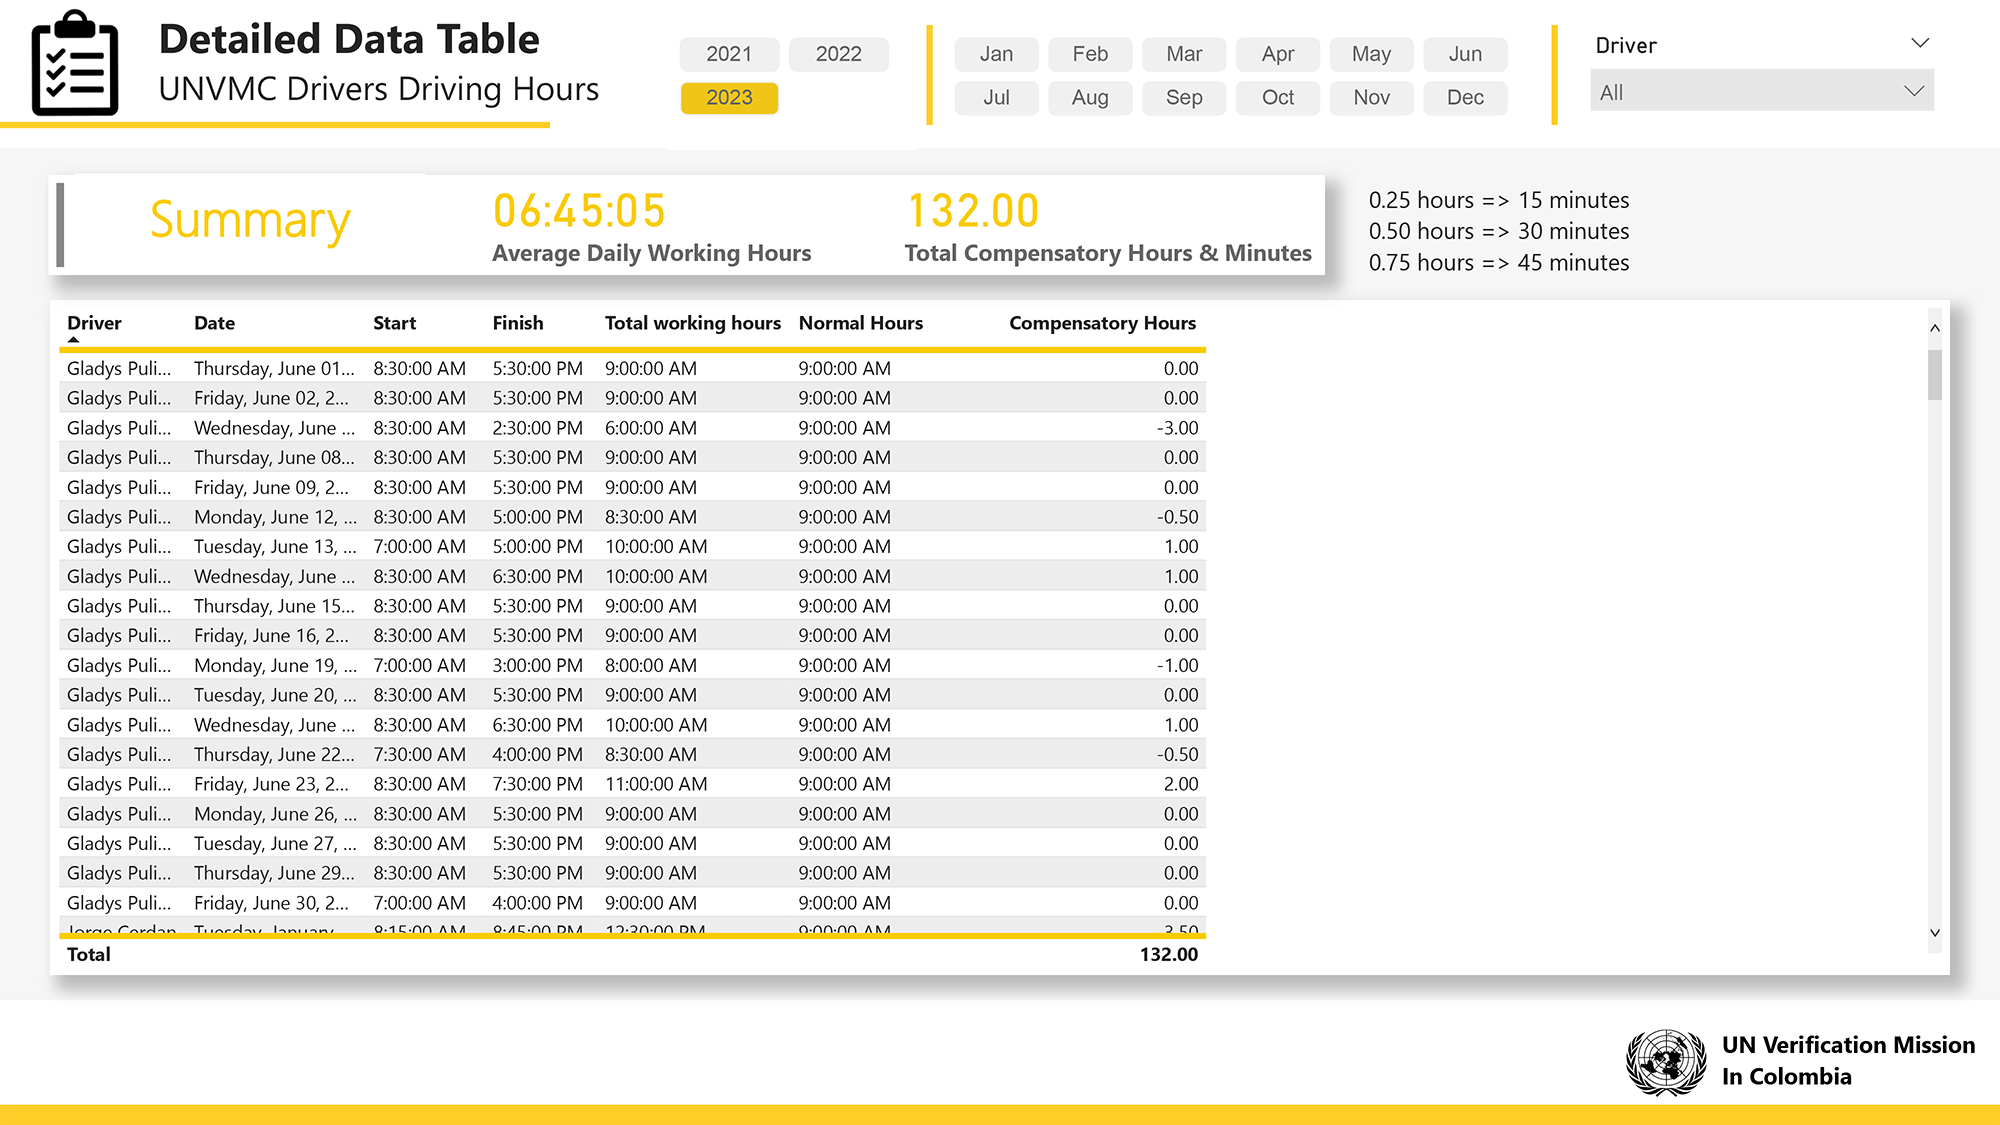This screenshot has height=1125, width=2000.
Task: Deselect year 2023 slicer
Action: pyautogui.click(x=729, y=97)
